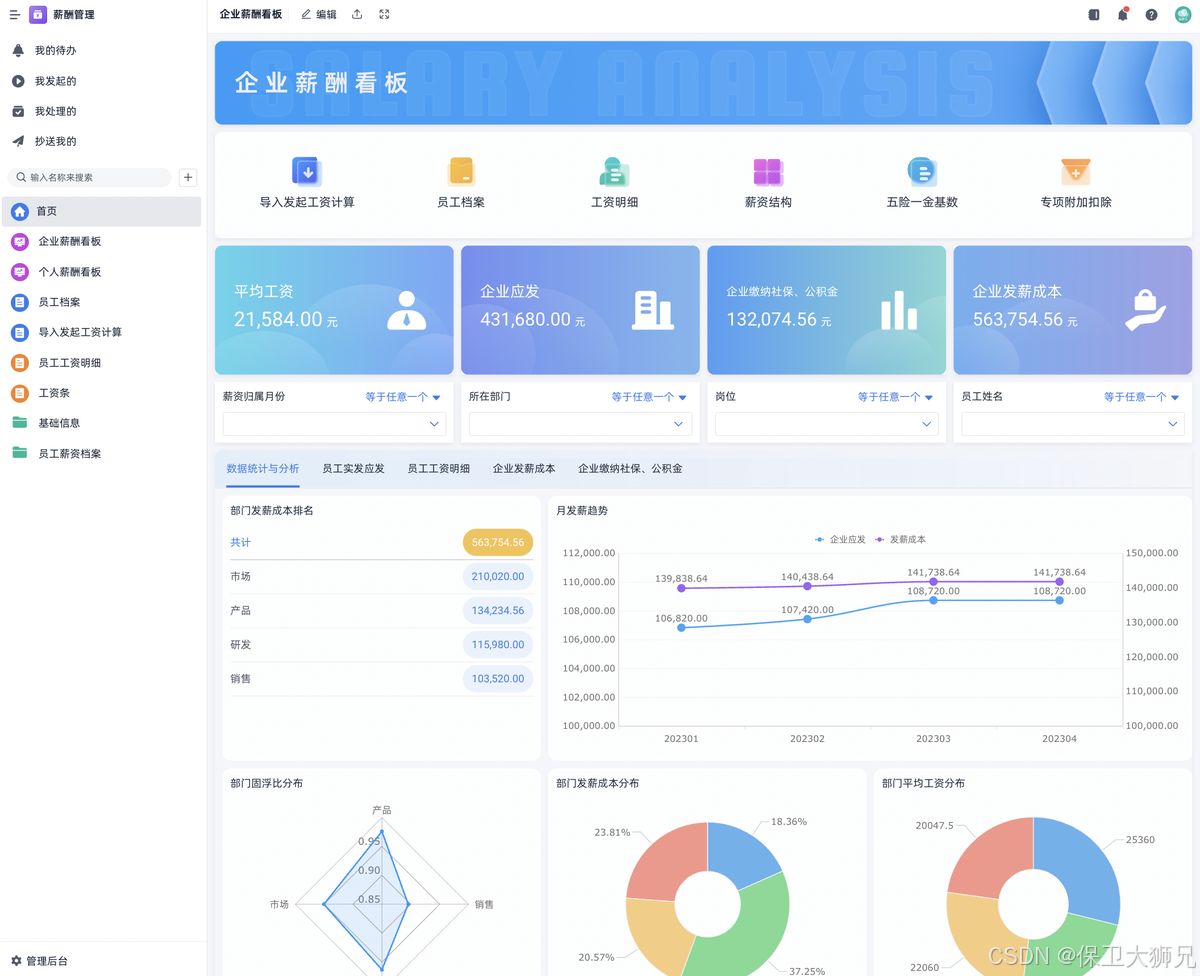Viewport: 1200px width, 976px height.
Task: Click the 平均工资 summary card
Action: tap(334, 310)
